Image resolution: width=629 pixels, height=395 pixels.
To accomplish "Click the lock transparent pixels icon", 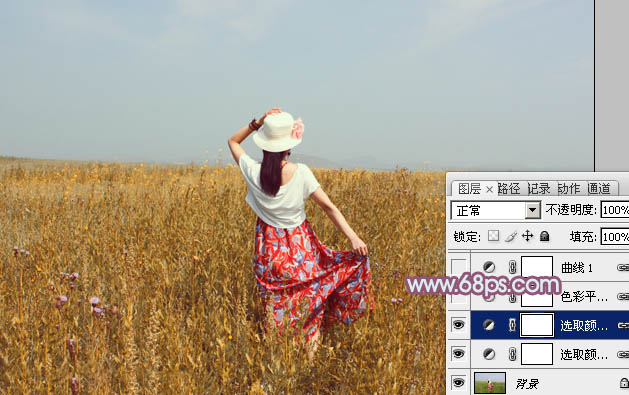I will 493,236.
